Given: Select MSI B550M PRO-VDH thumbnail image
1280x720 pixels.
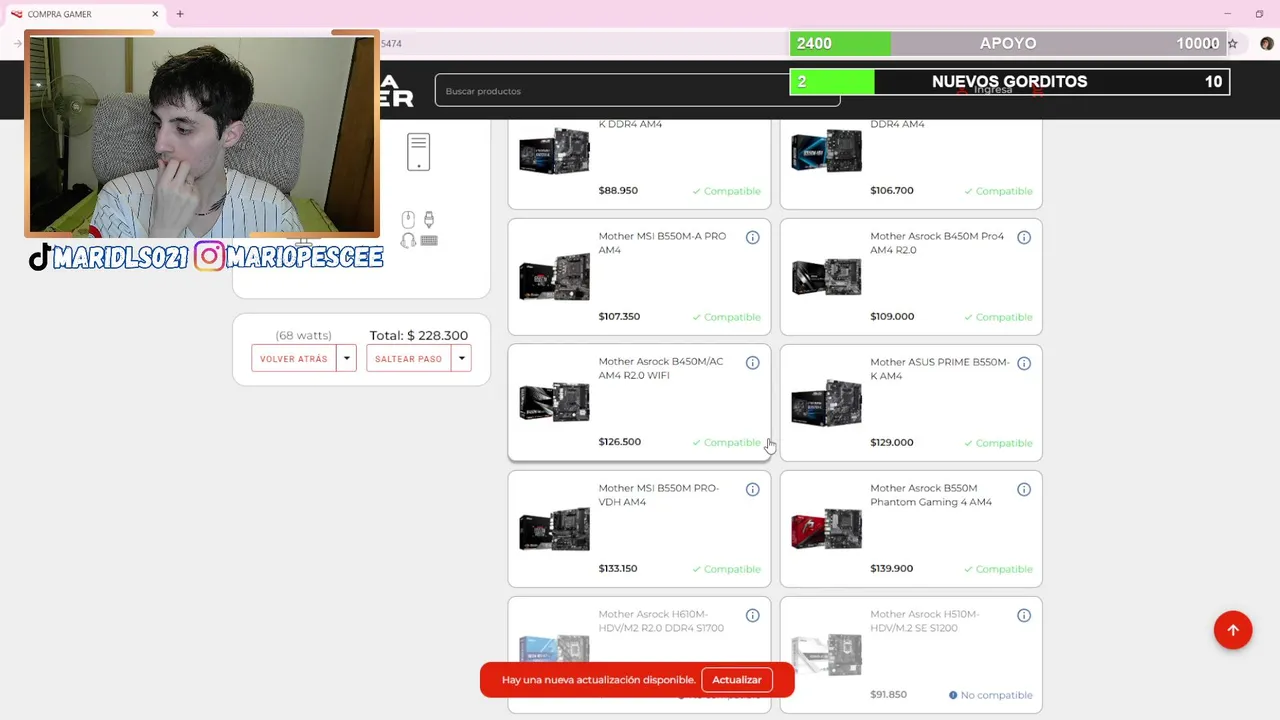Looking at the screenshot, I should pos(554,529).
